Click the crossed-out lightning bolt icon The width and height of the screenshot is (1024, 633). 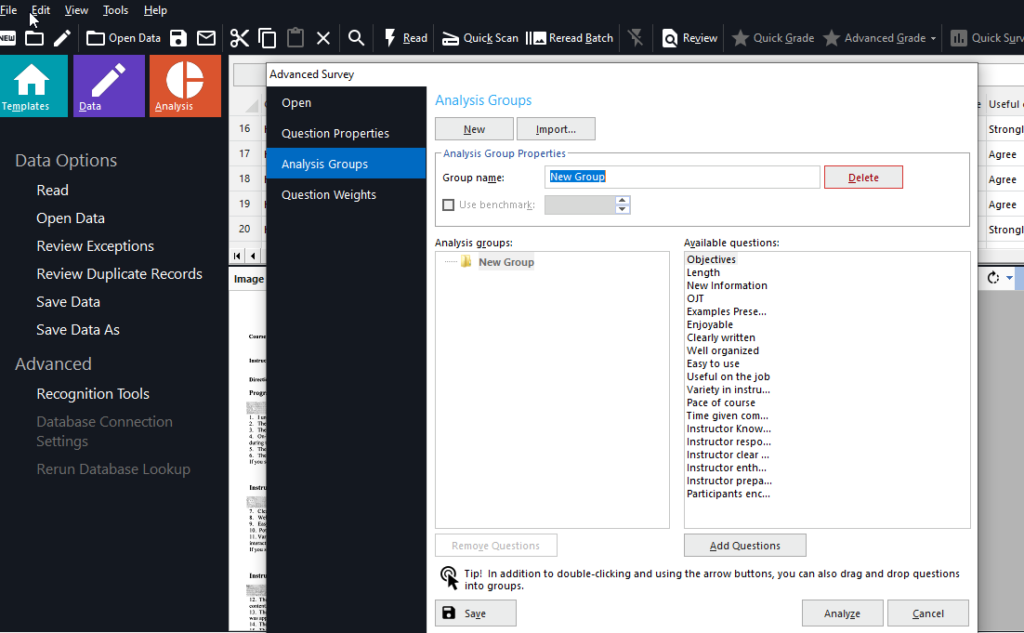[635, 38]
